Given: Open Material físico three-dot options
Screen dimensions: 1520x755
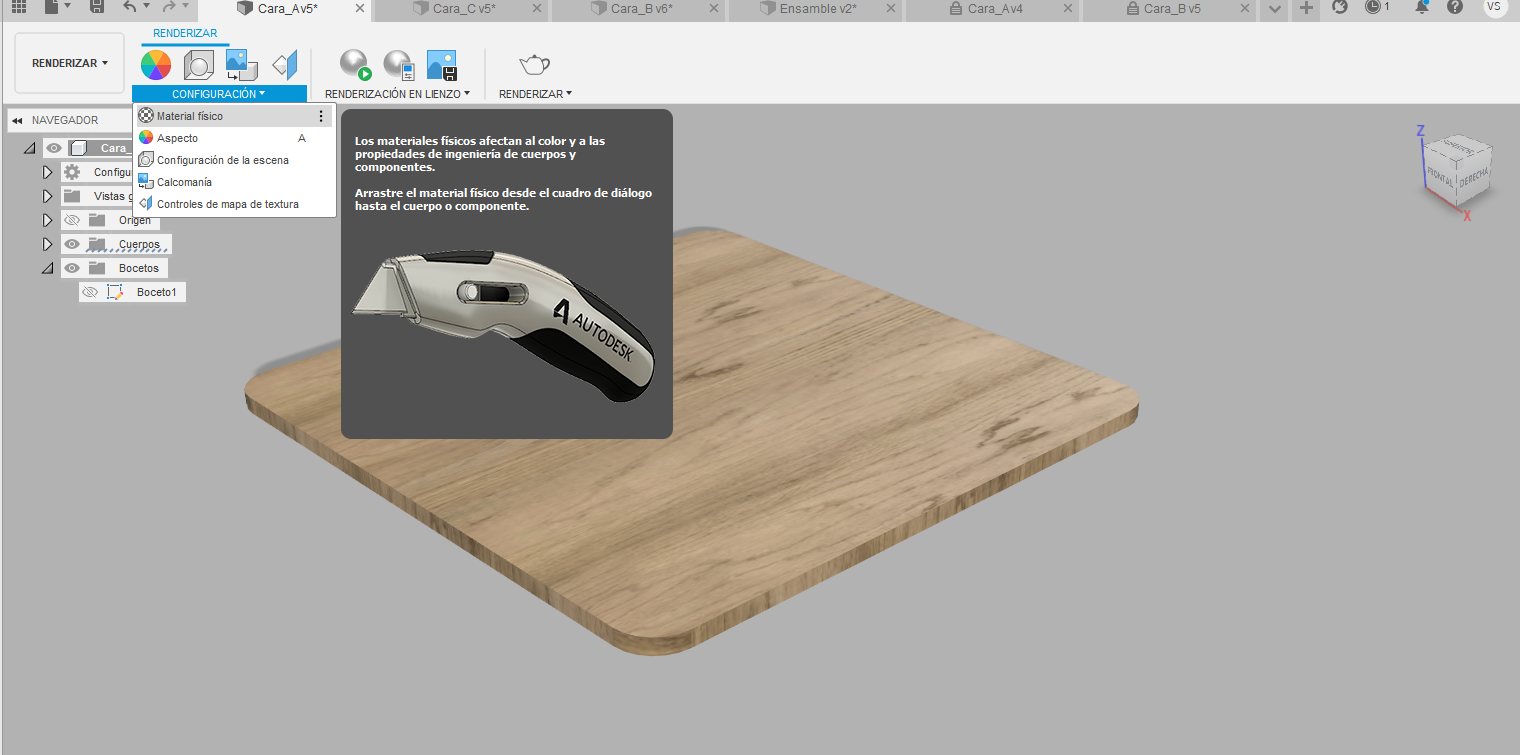Looking at the screenshot, I should [321, 116].
